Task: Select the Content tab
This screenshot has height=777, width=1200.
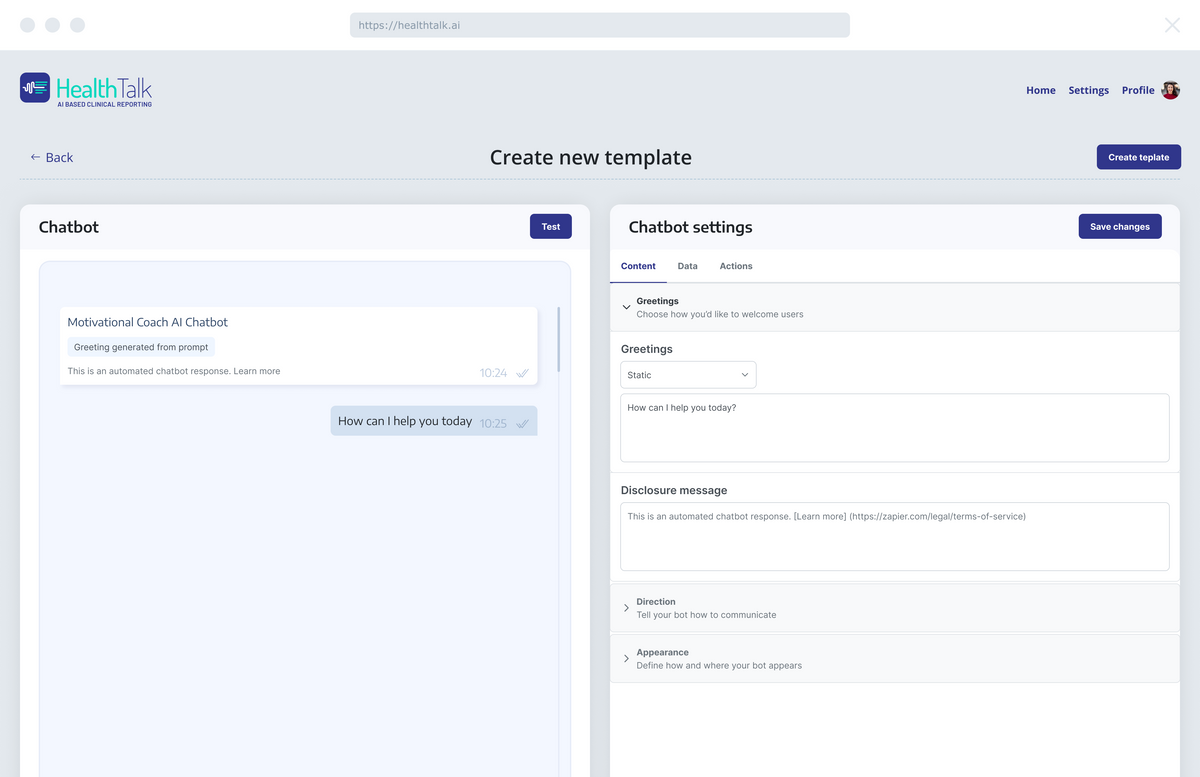Action: 638,266
